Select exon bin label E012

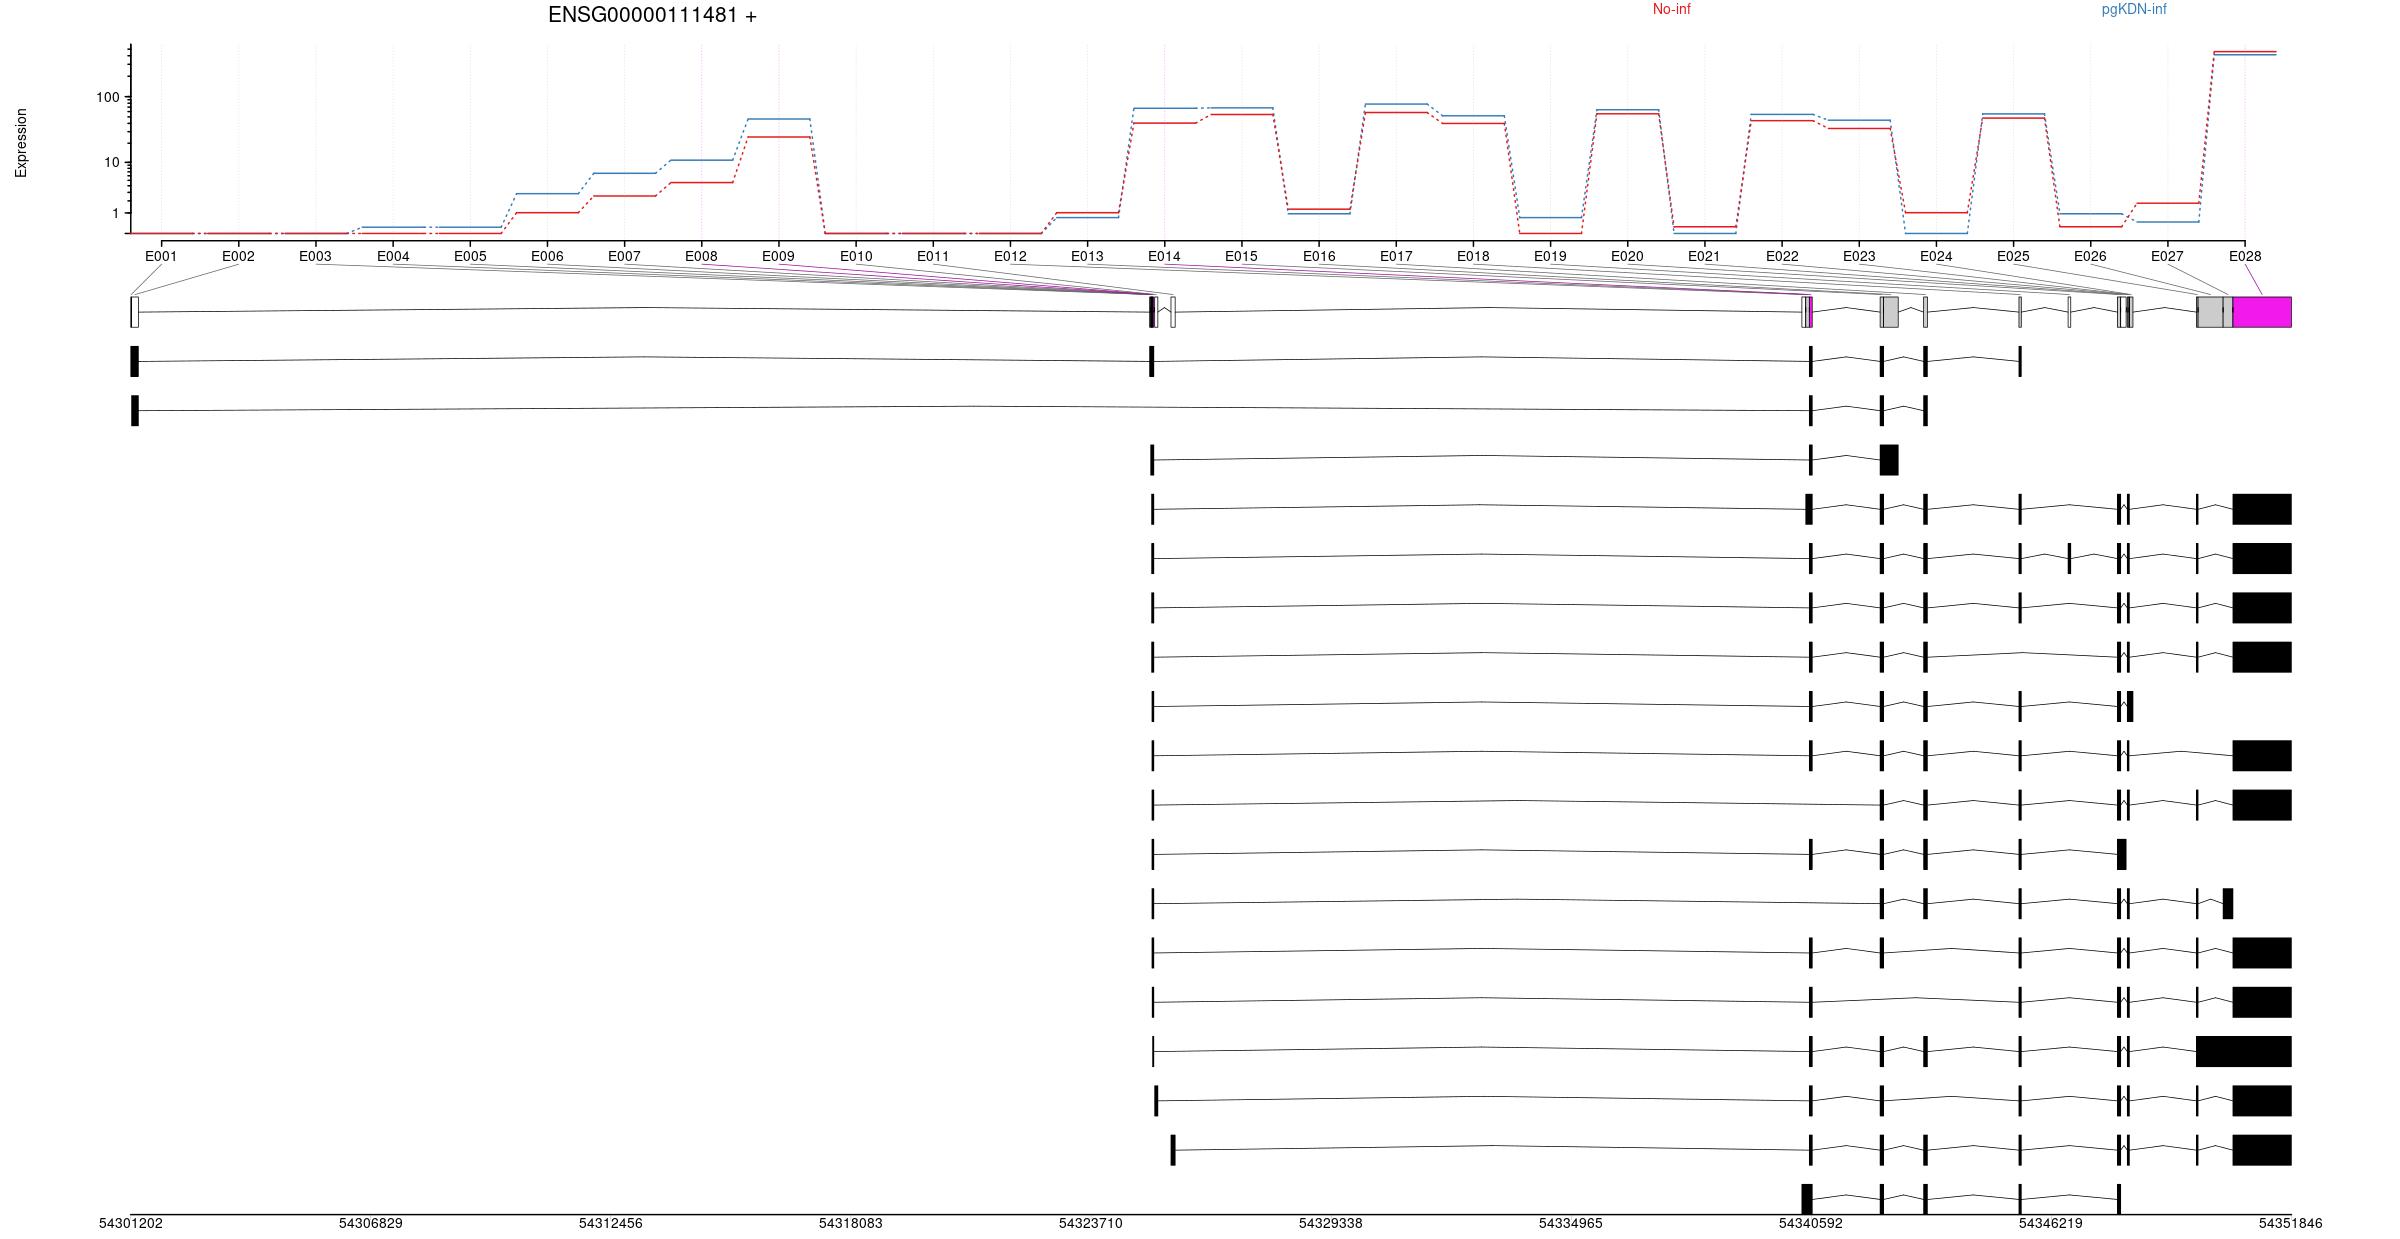point(1010,256)
